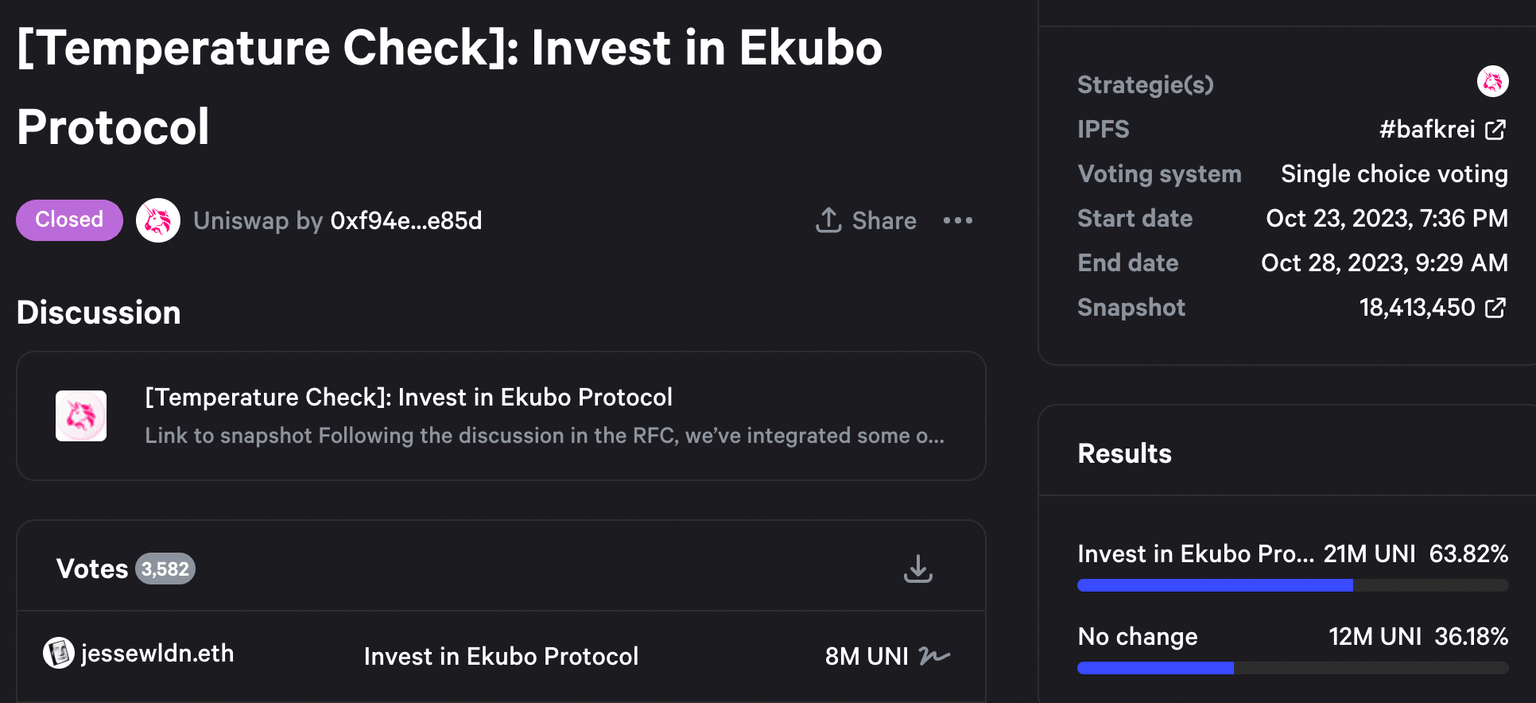The height and width of the screenshot is (703, 1536).
Task: Open the three-dot more options menu
Action: (x=957, y=221)
